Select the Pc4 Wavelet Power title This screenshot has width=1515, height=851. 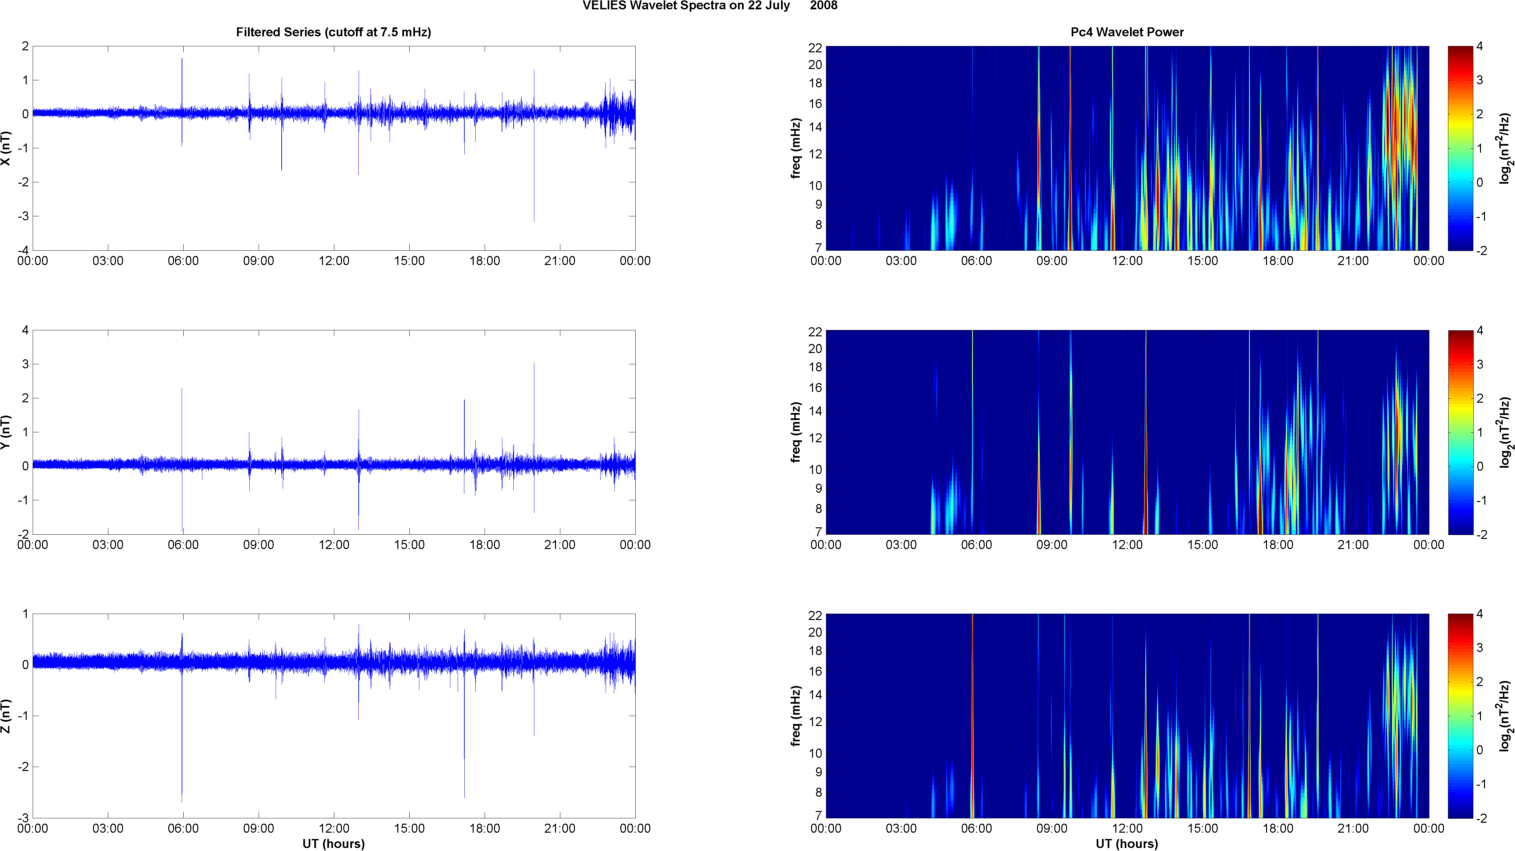coord(1127,32)
